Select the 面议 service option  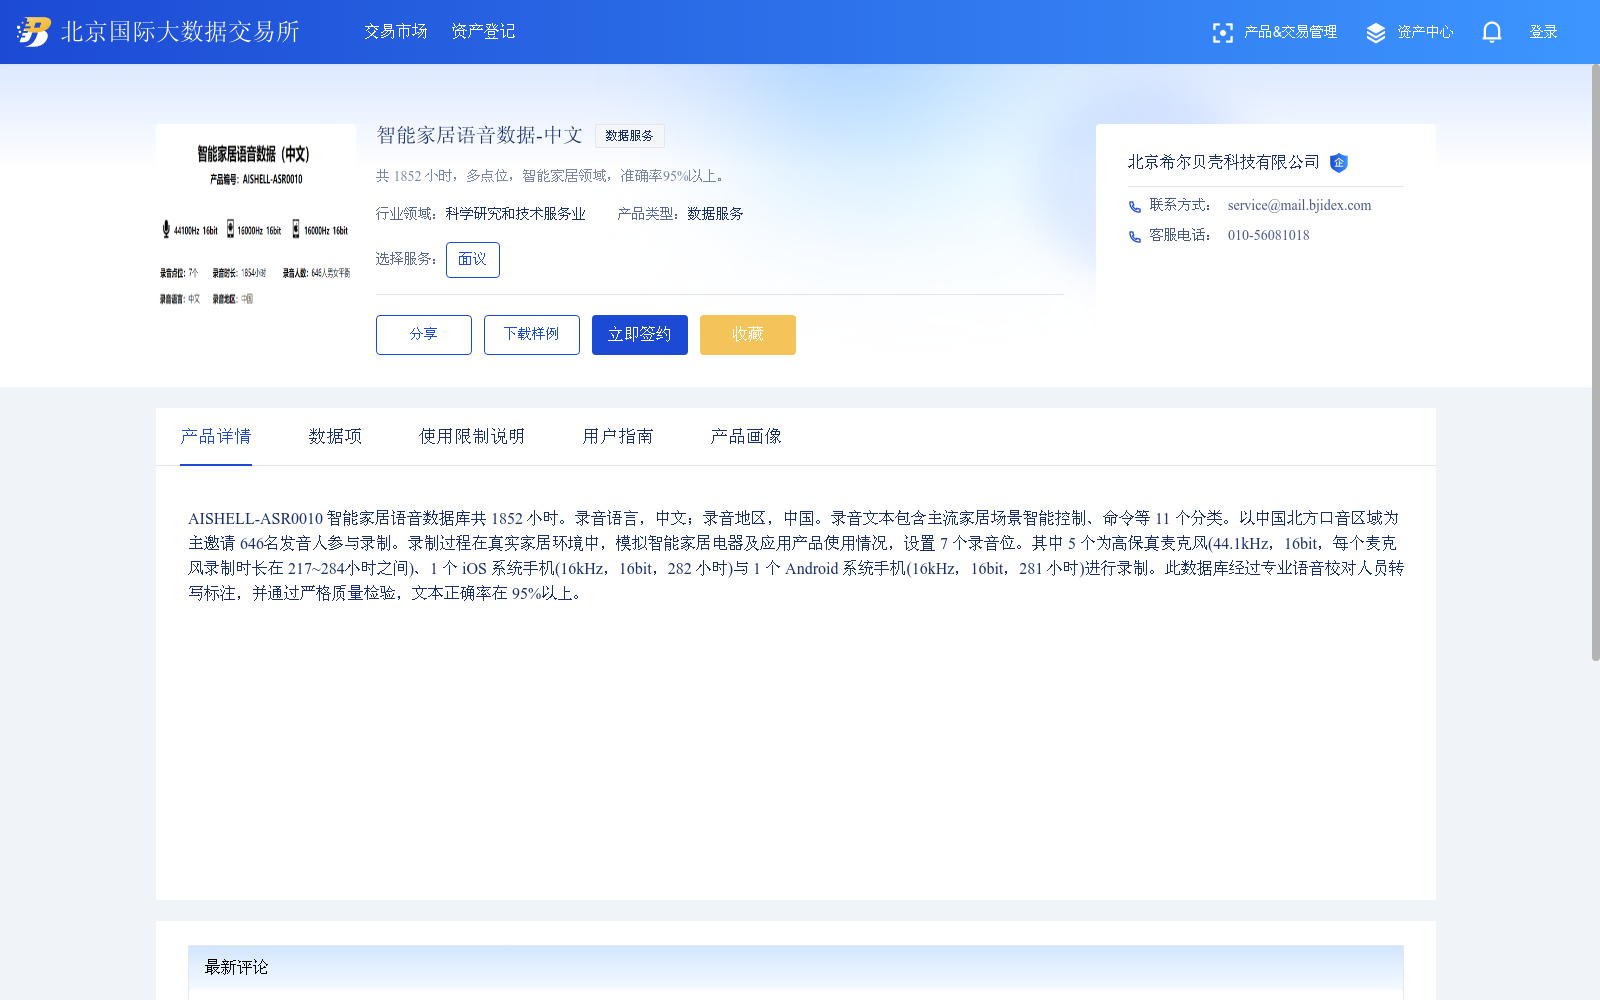pos(472,260)
